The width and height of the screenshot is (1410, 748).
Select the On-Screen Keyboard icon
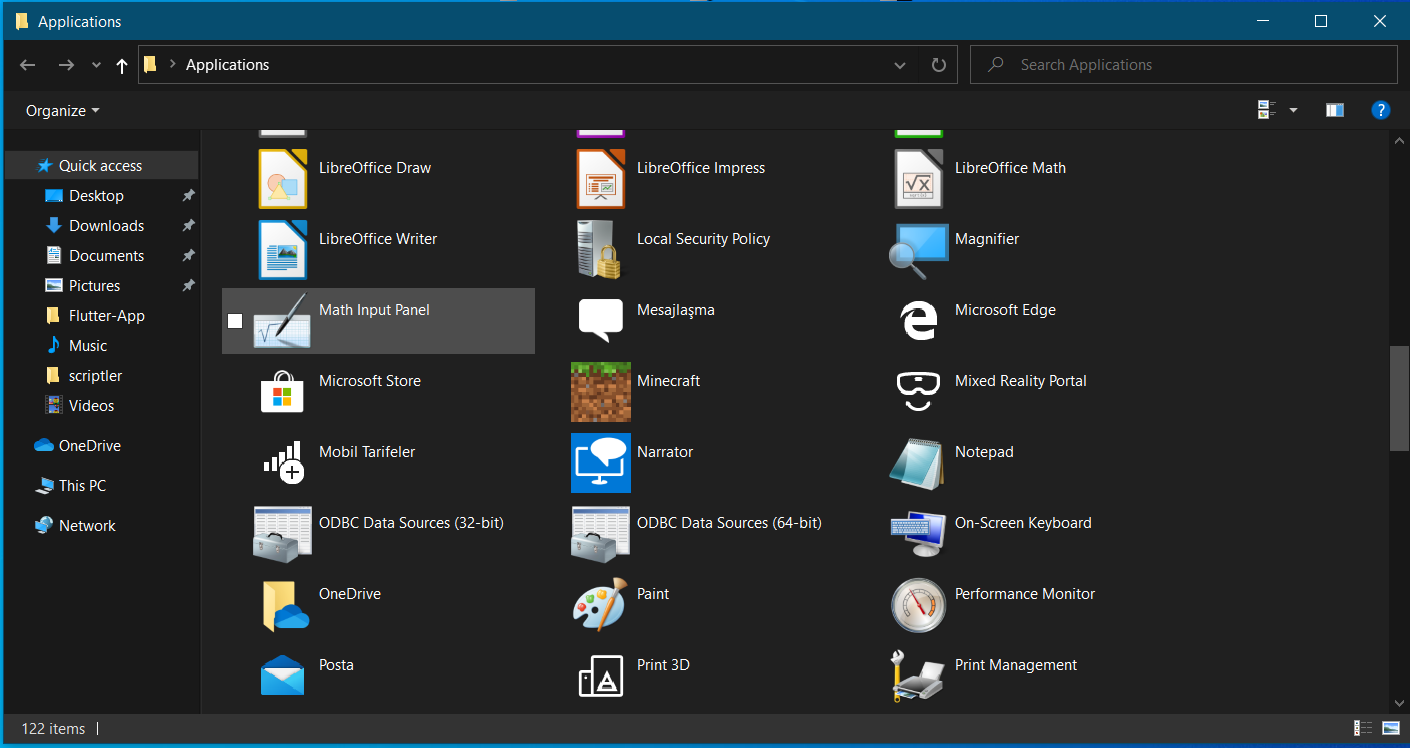coord(919,534)
